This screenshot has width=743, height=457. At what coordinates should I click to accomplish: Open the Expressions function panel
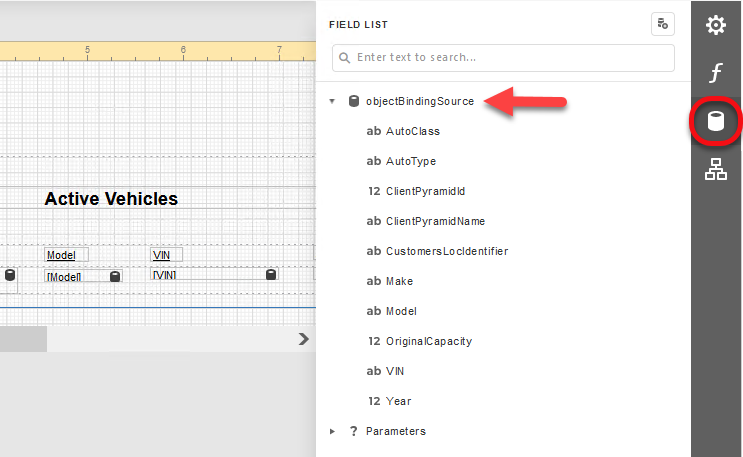[716, 73]
